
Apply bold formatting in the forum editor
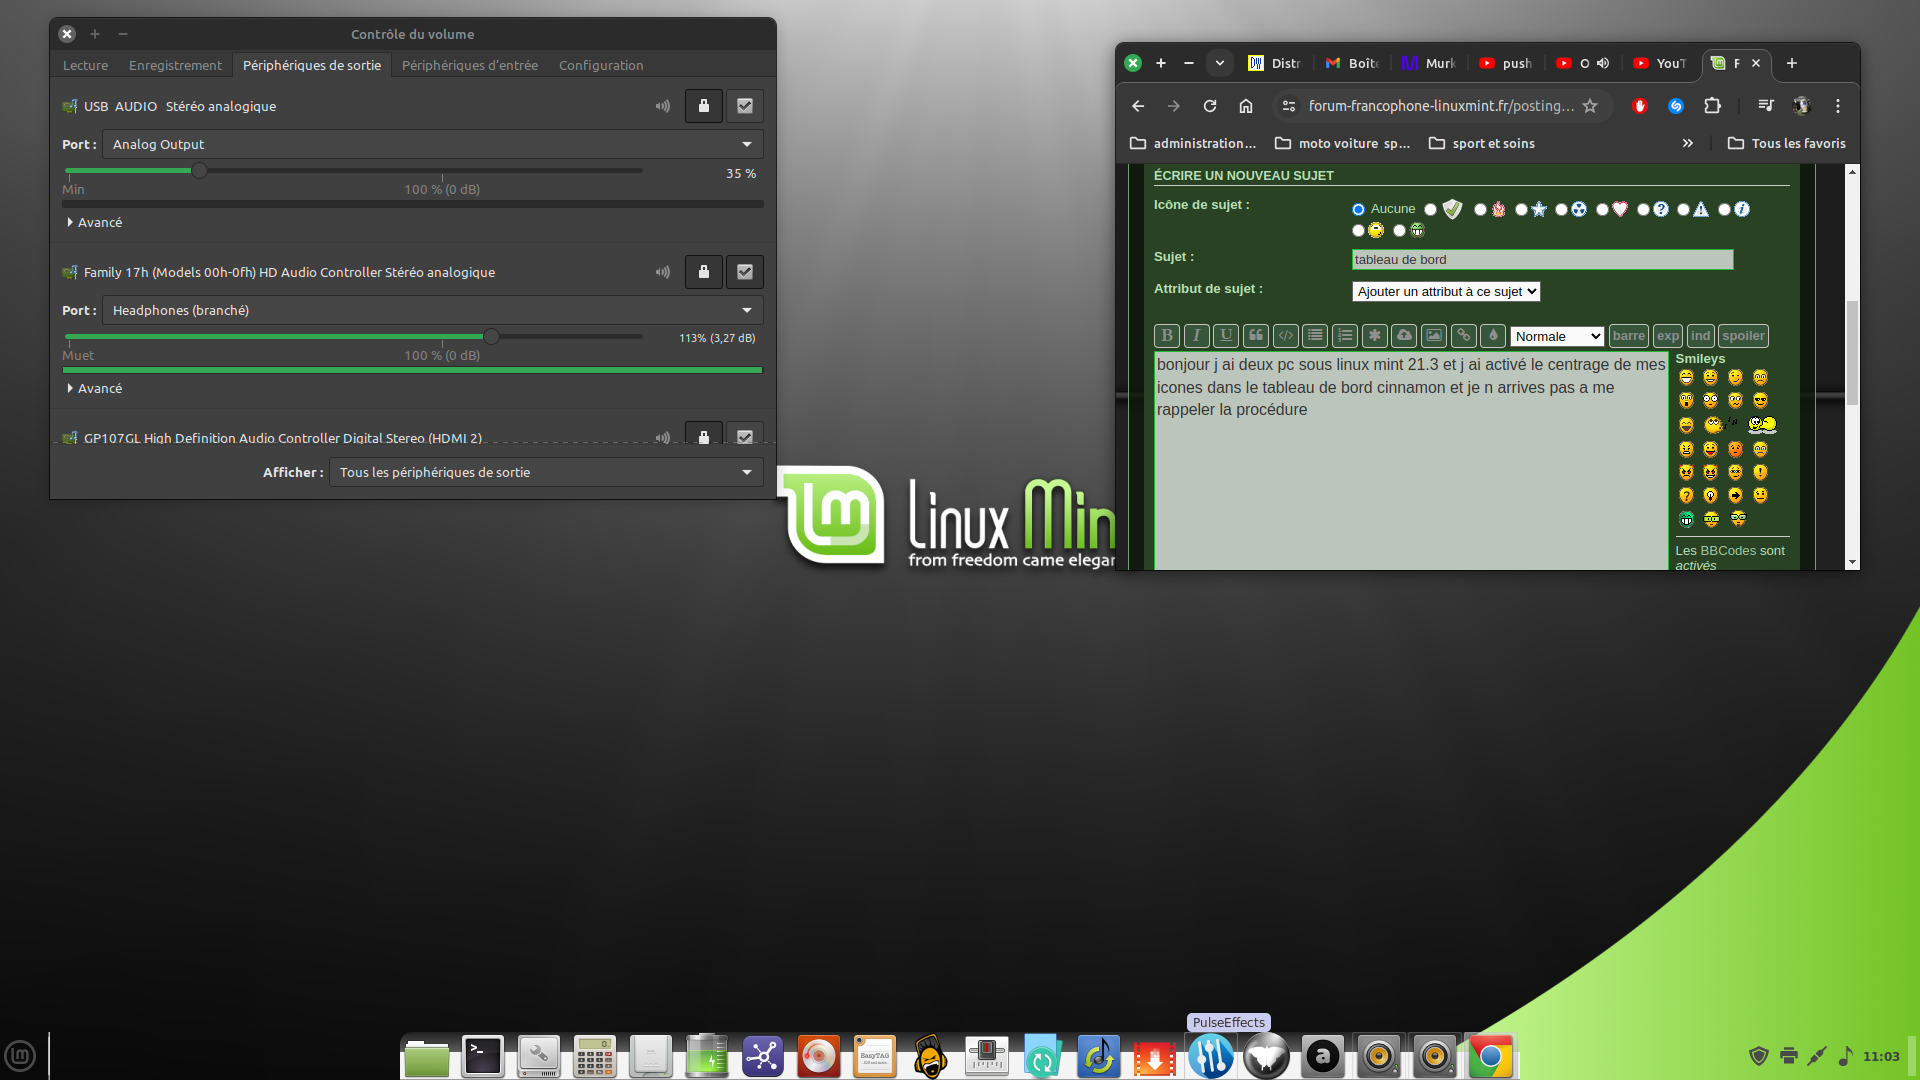click(1166, 336)
